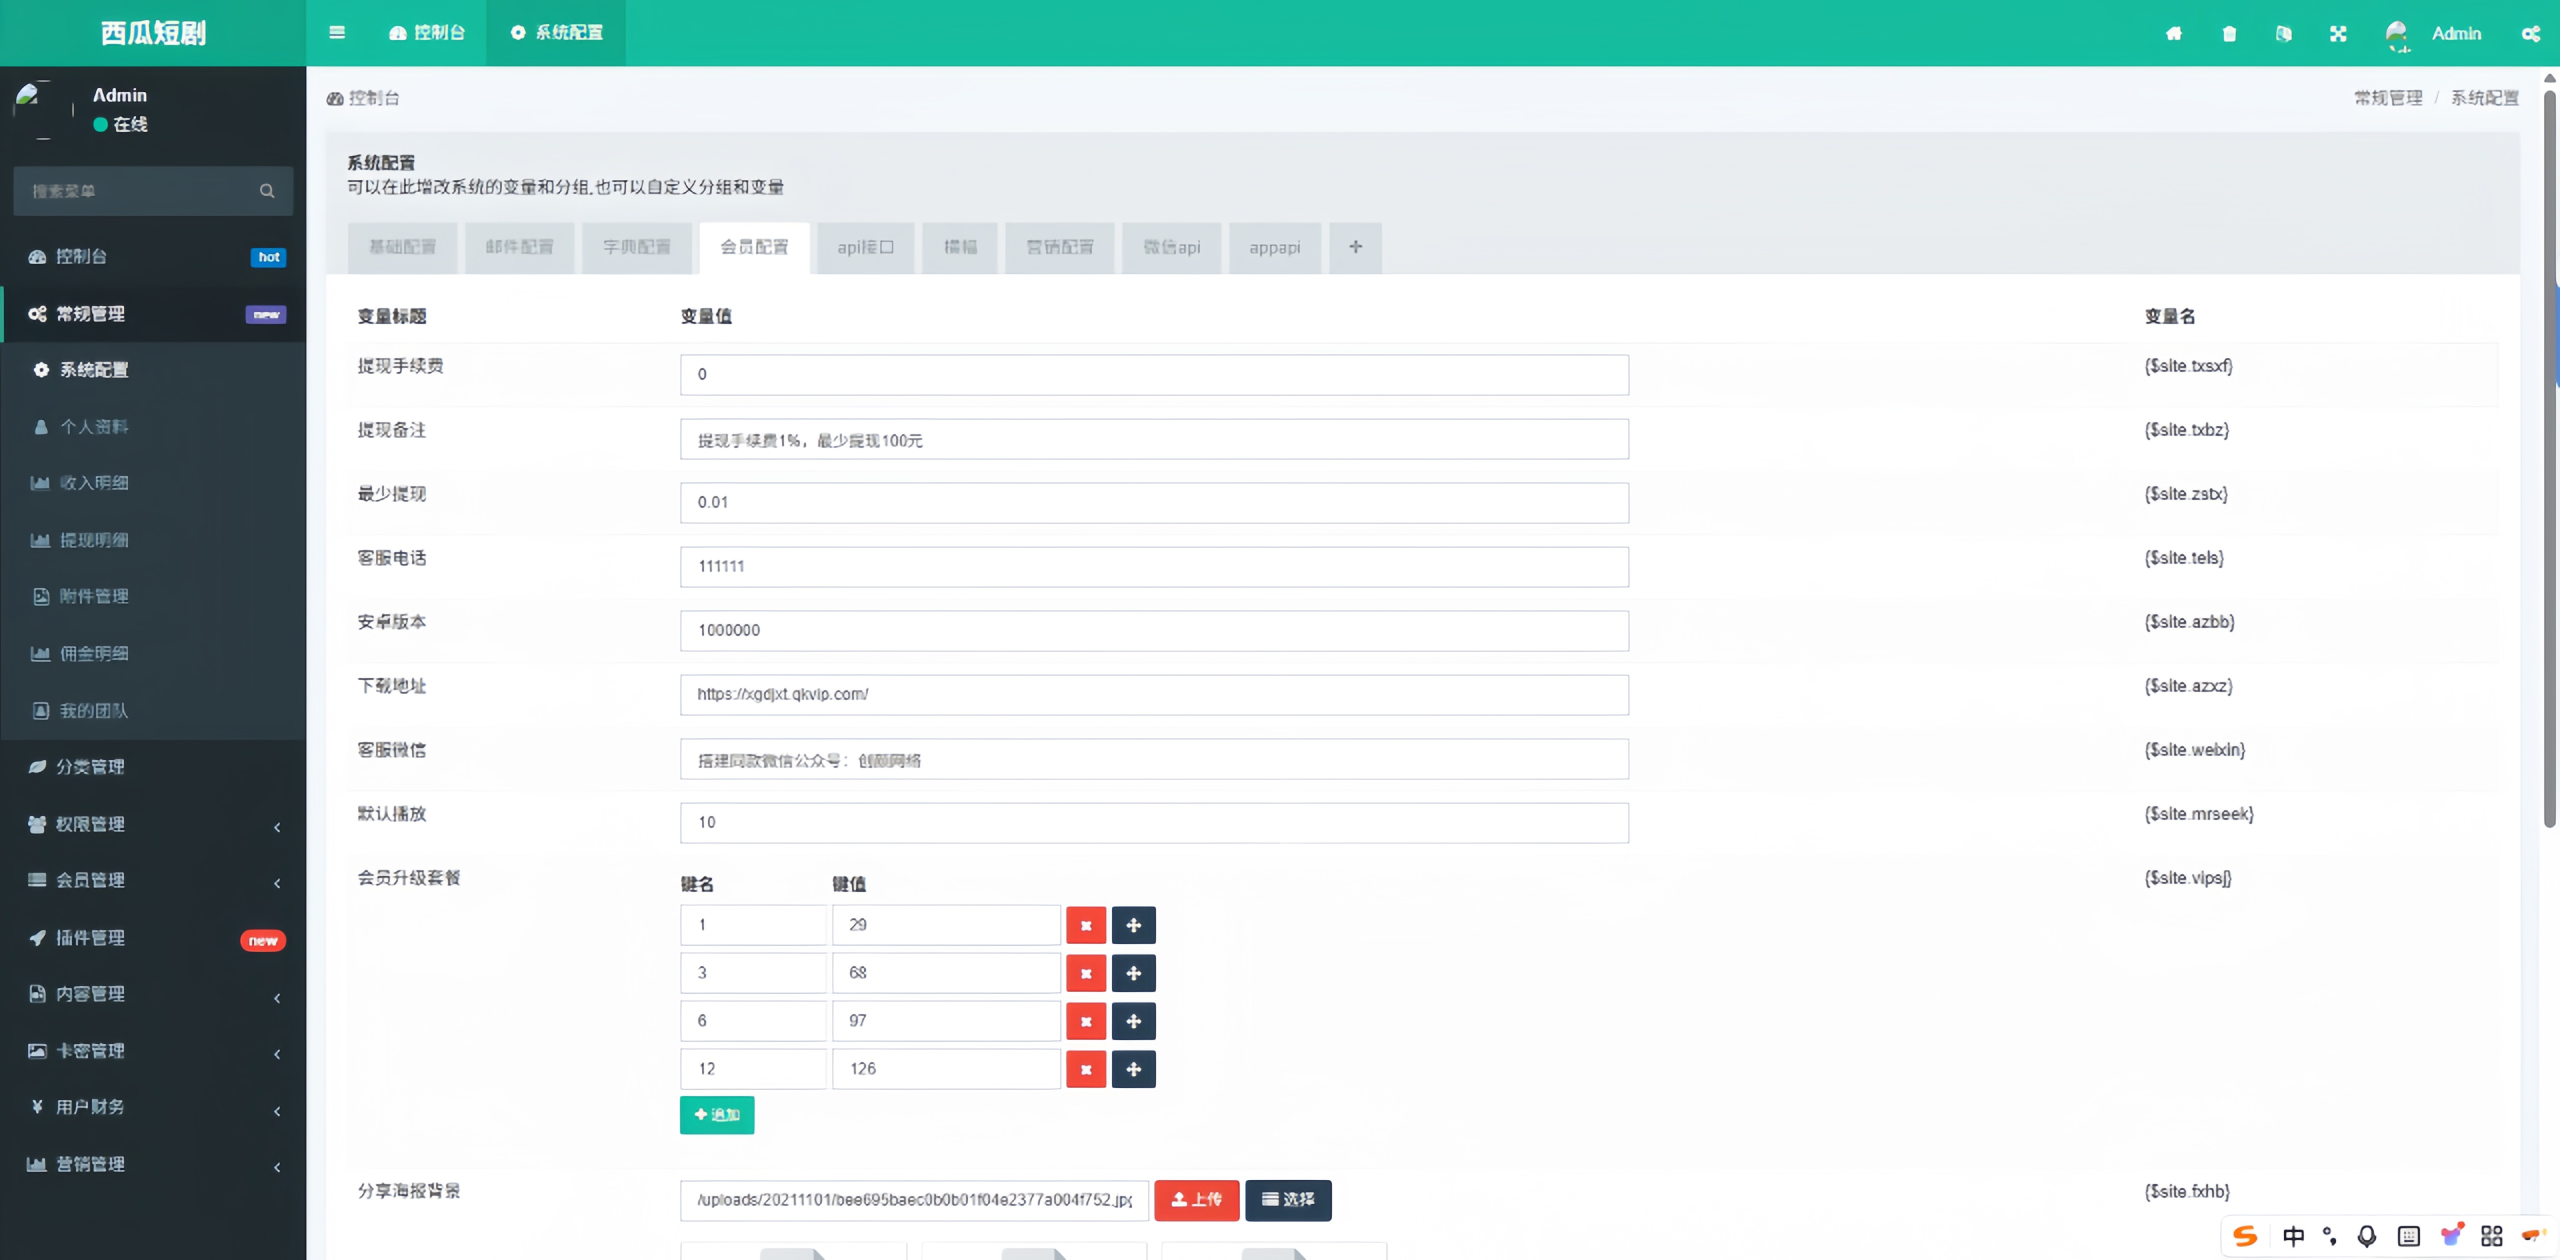The width and height of the screenshot is (2560, 1260).
Task: Switch to the 基础配置 tab
Action: point(402,247)
